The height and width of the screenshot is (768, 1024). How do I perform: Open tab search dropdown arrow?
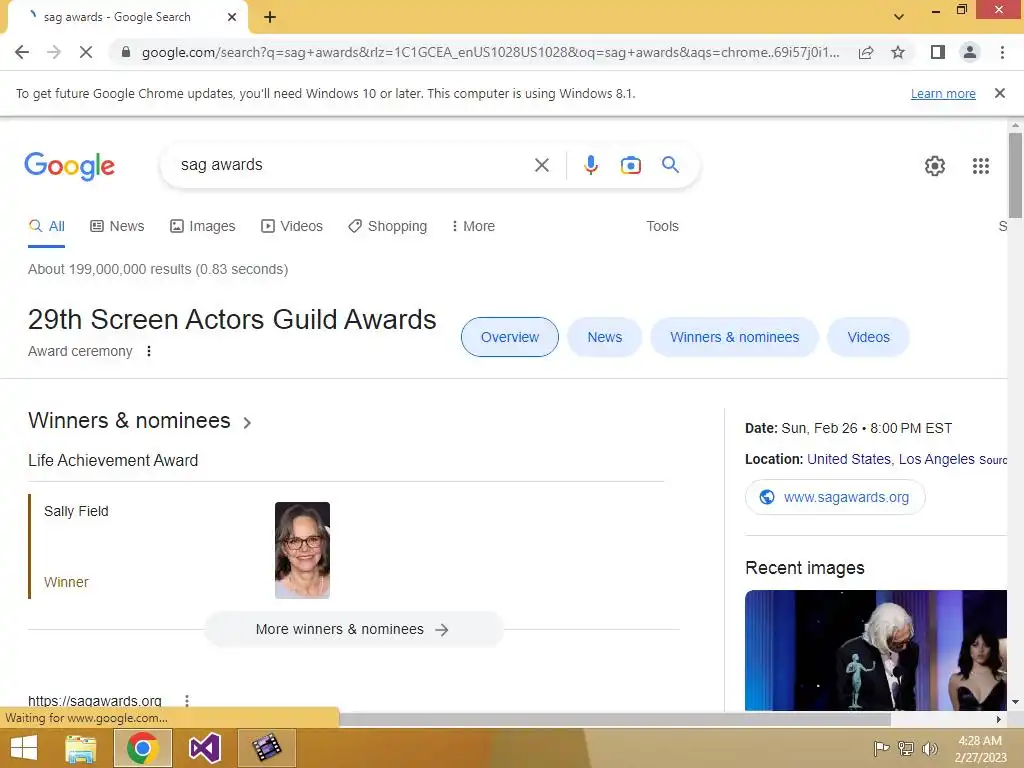(x=899, y=17)
